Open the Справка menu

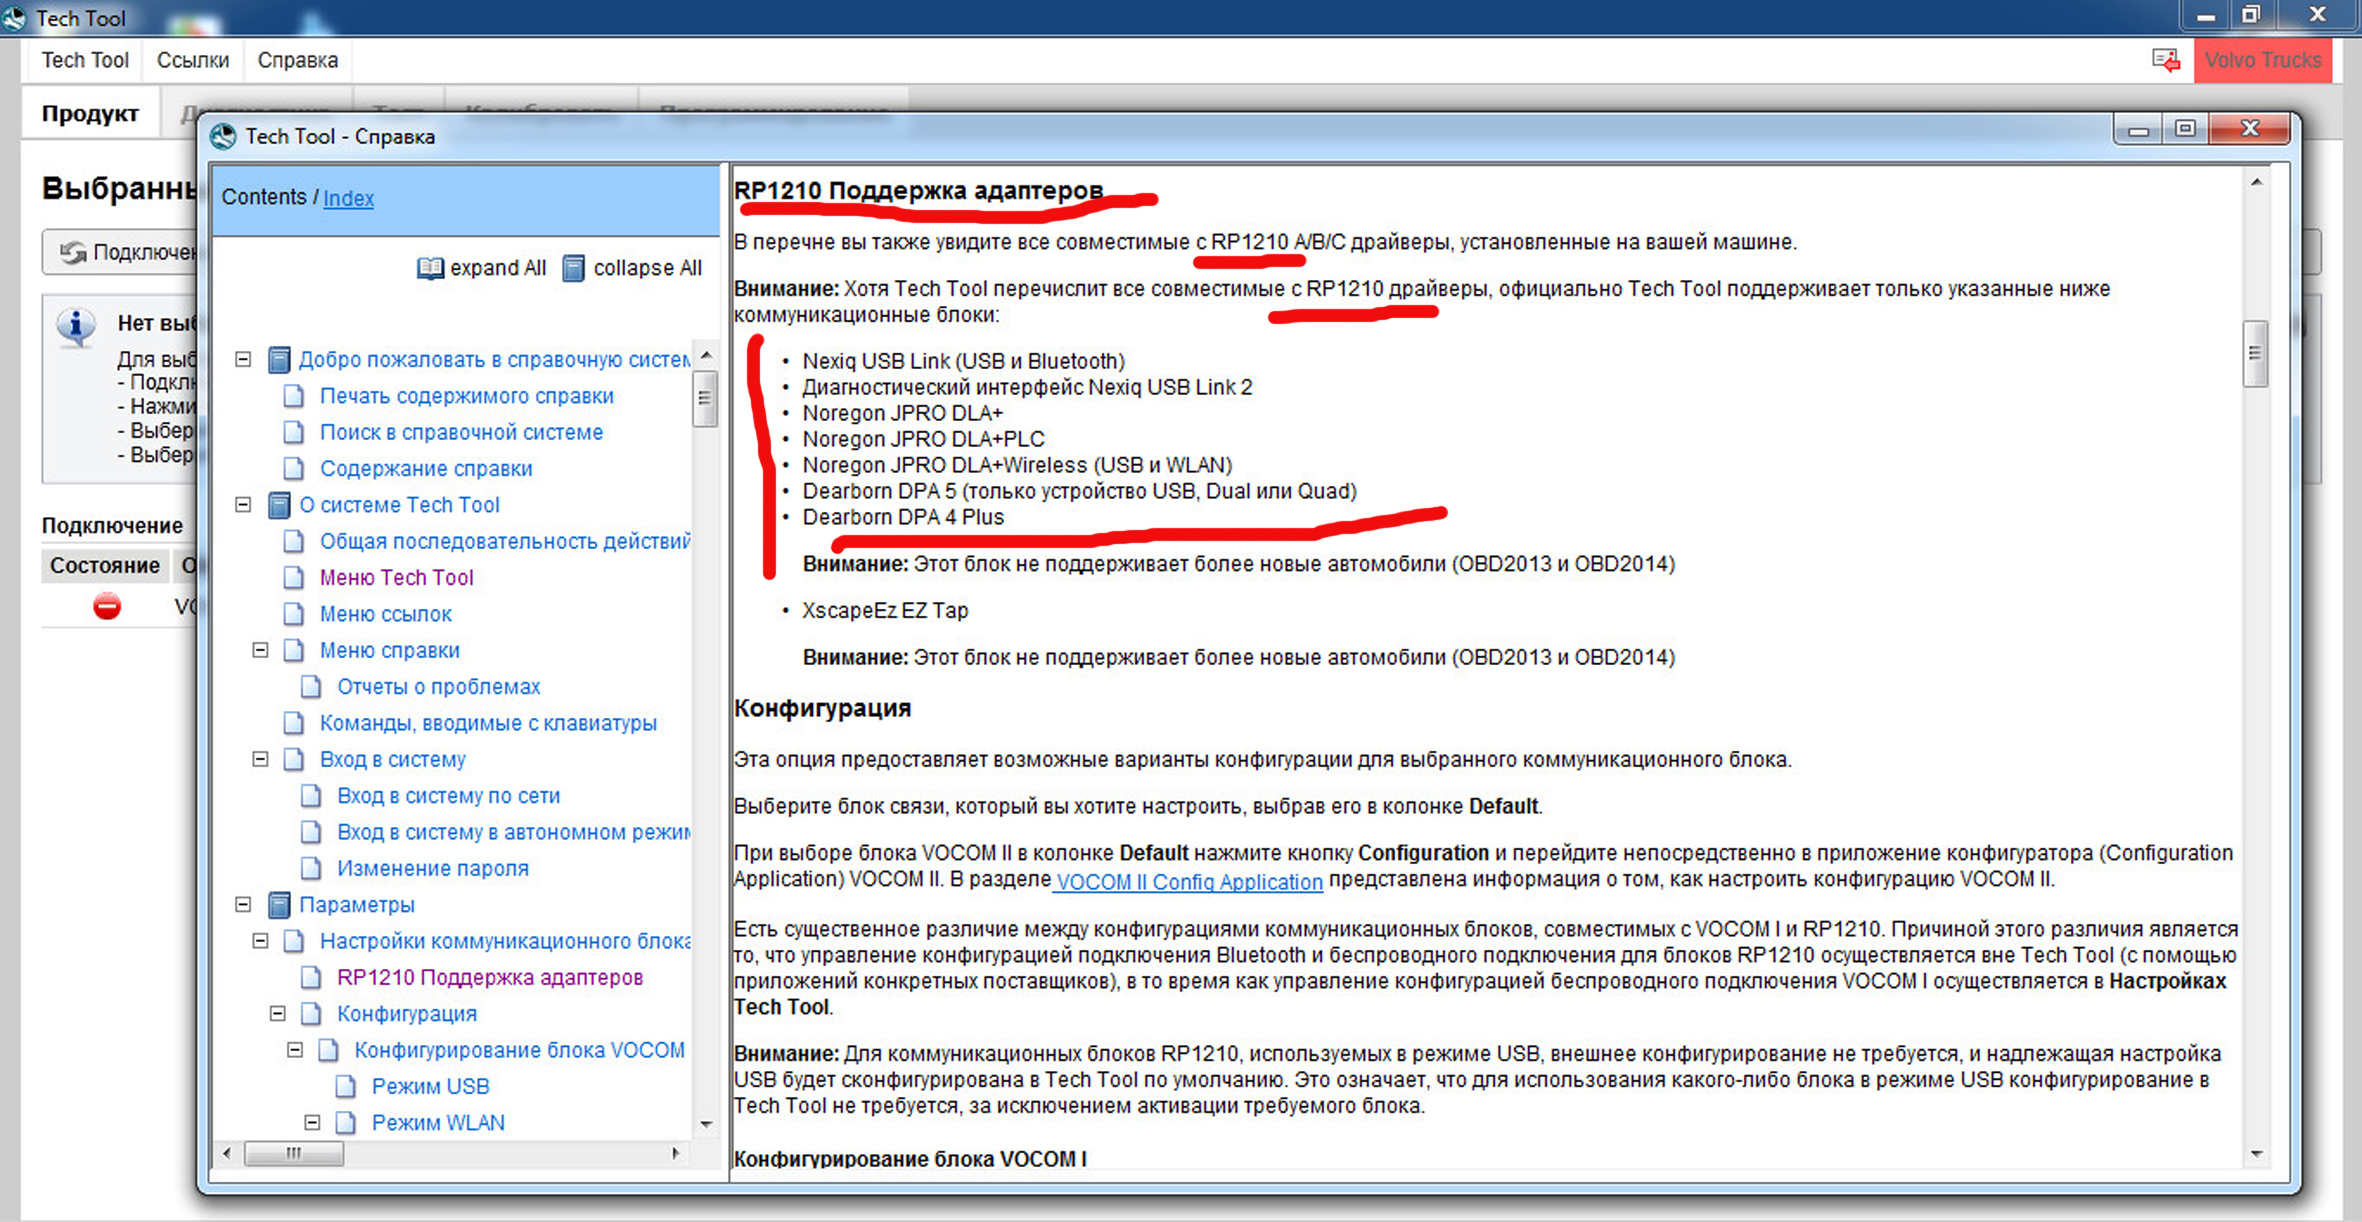(297, 60)
